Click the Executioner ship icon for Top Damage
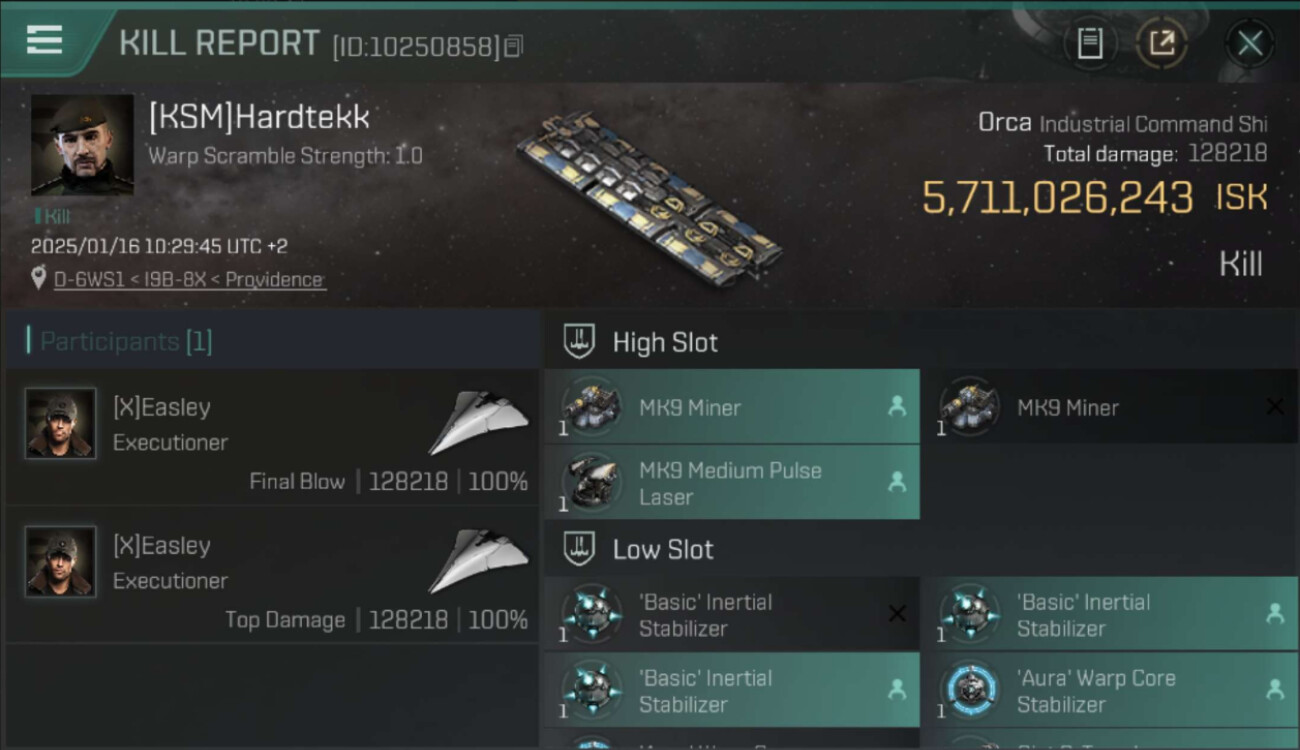 pos(478,562)
